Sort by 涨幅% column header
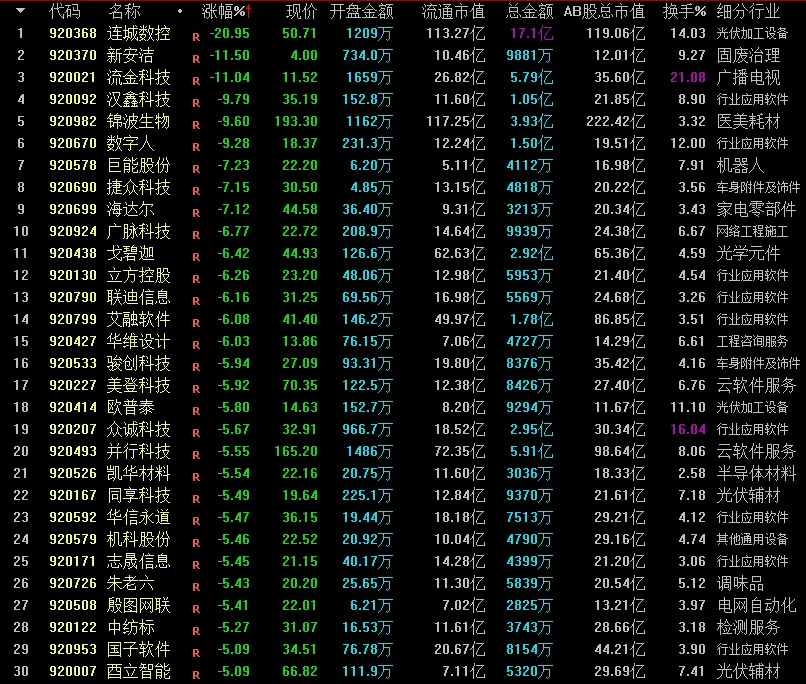Screen dimensions: 806x684 click(226, 11)
